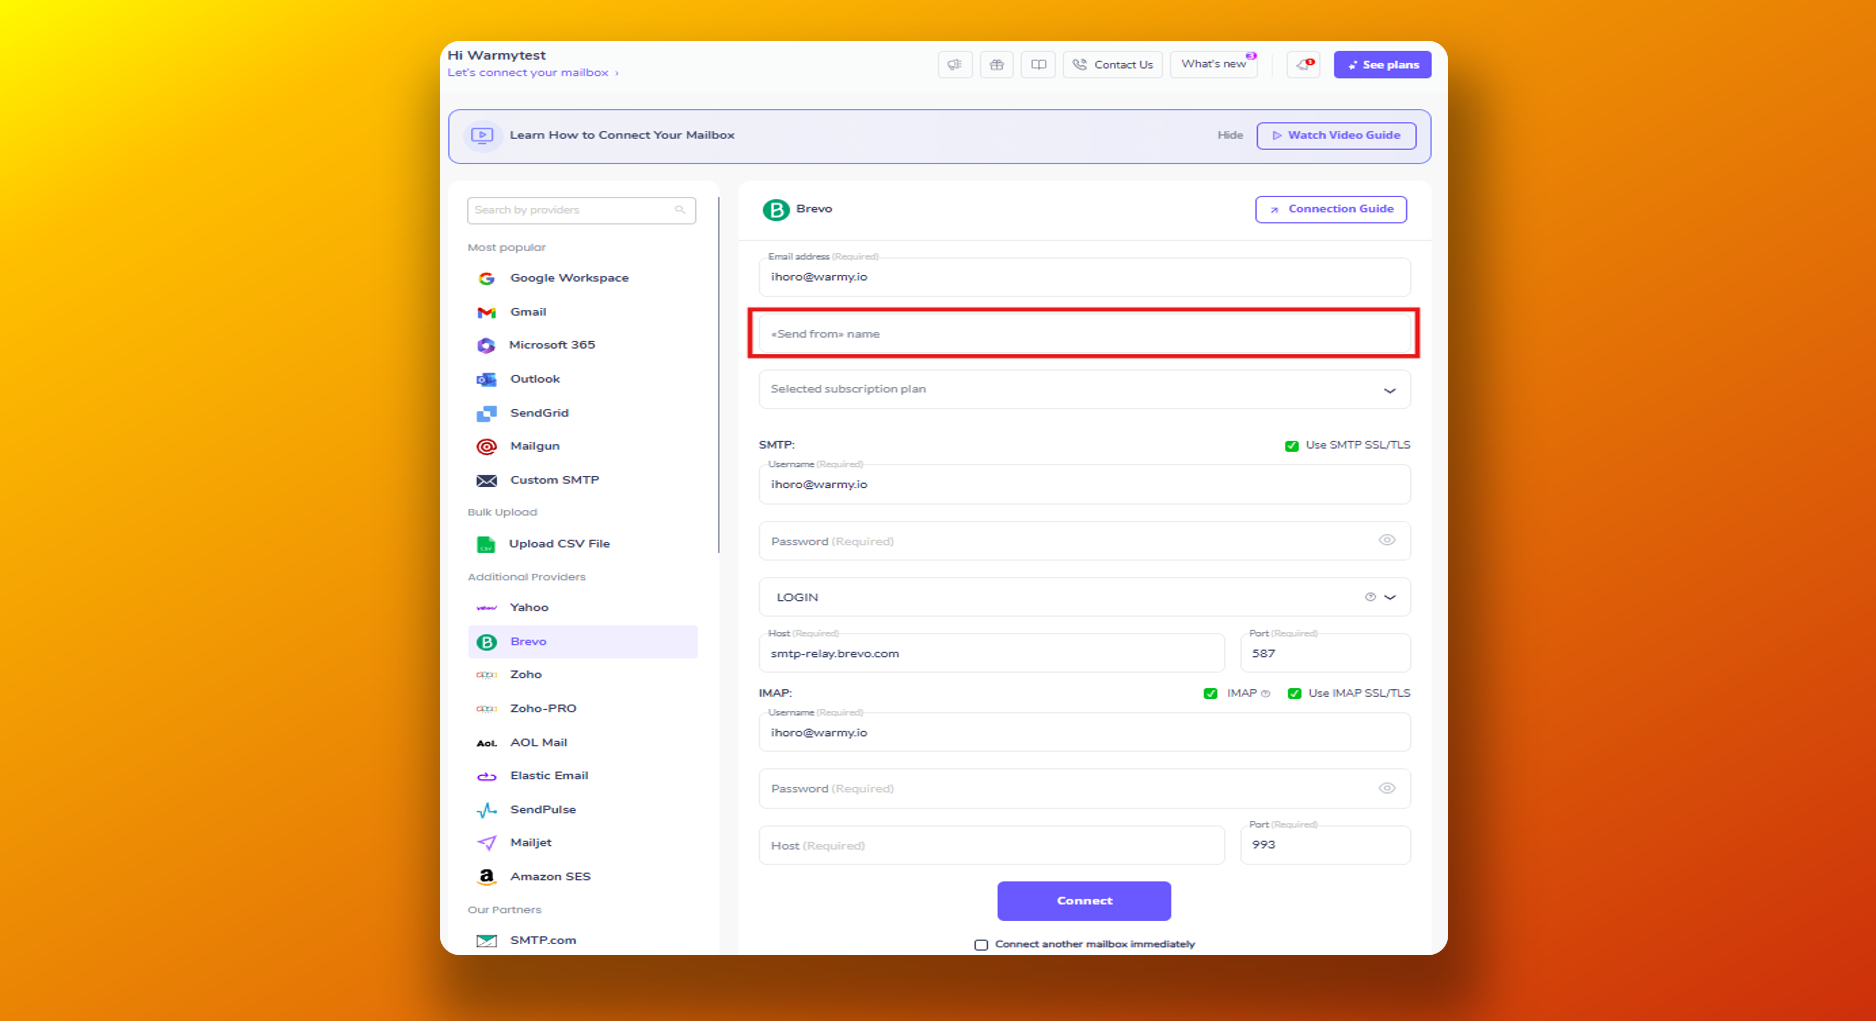
Task: Click the video player icon in guide banner
Action: (482, 135)
